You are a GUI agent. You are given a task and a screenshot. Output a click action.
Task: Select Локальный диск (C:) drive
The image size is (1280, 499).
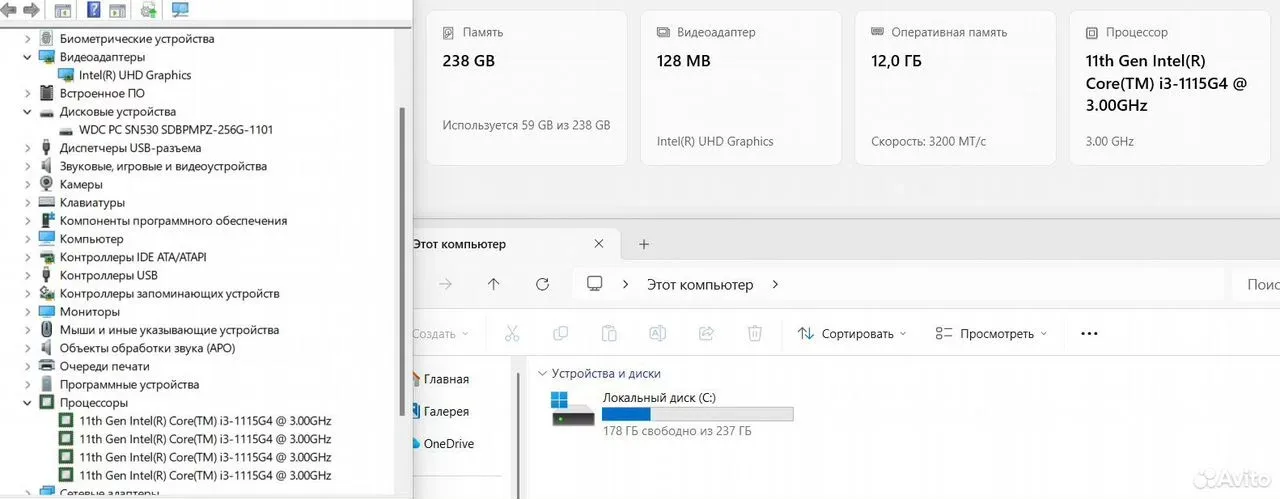672,414
